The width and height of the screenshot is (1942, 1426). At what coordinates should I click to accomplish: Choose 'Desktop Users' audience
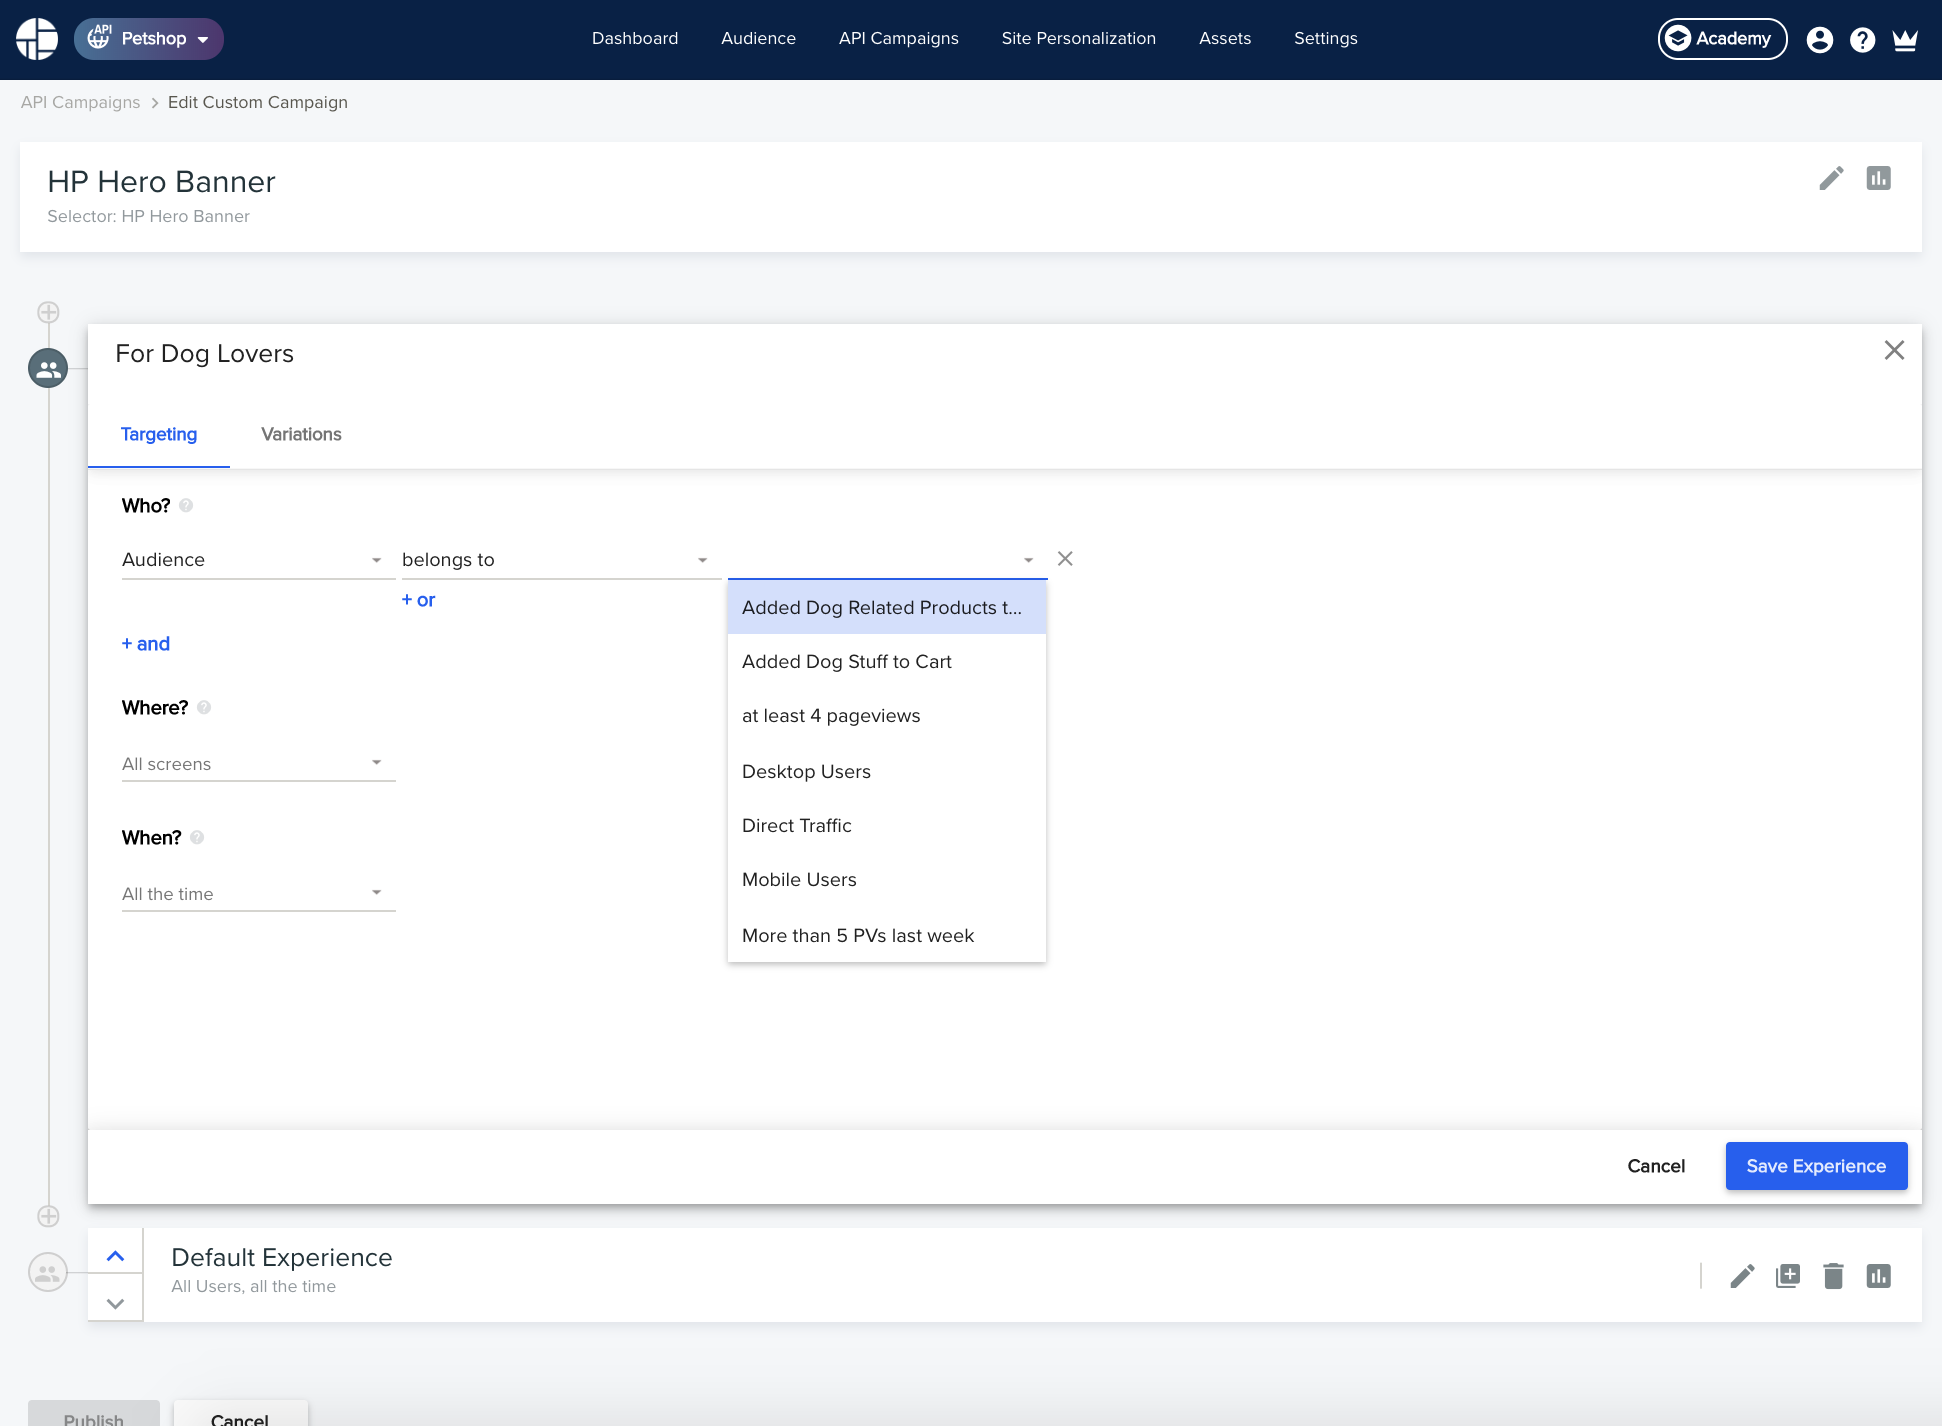point(887,772)
